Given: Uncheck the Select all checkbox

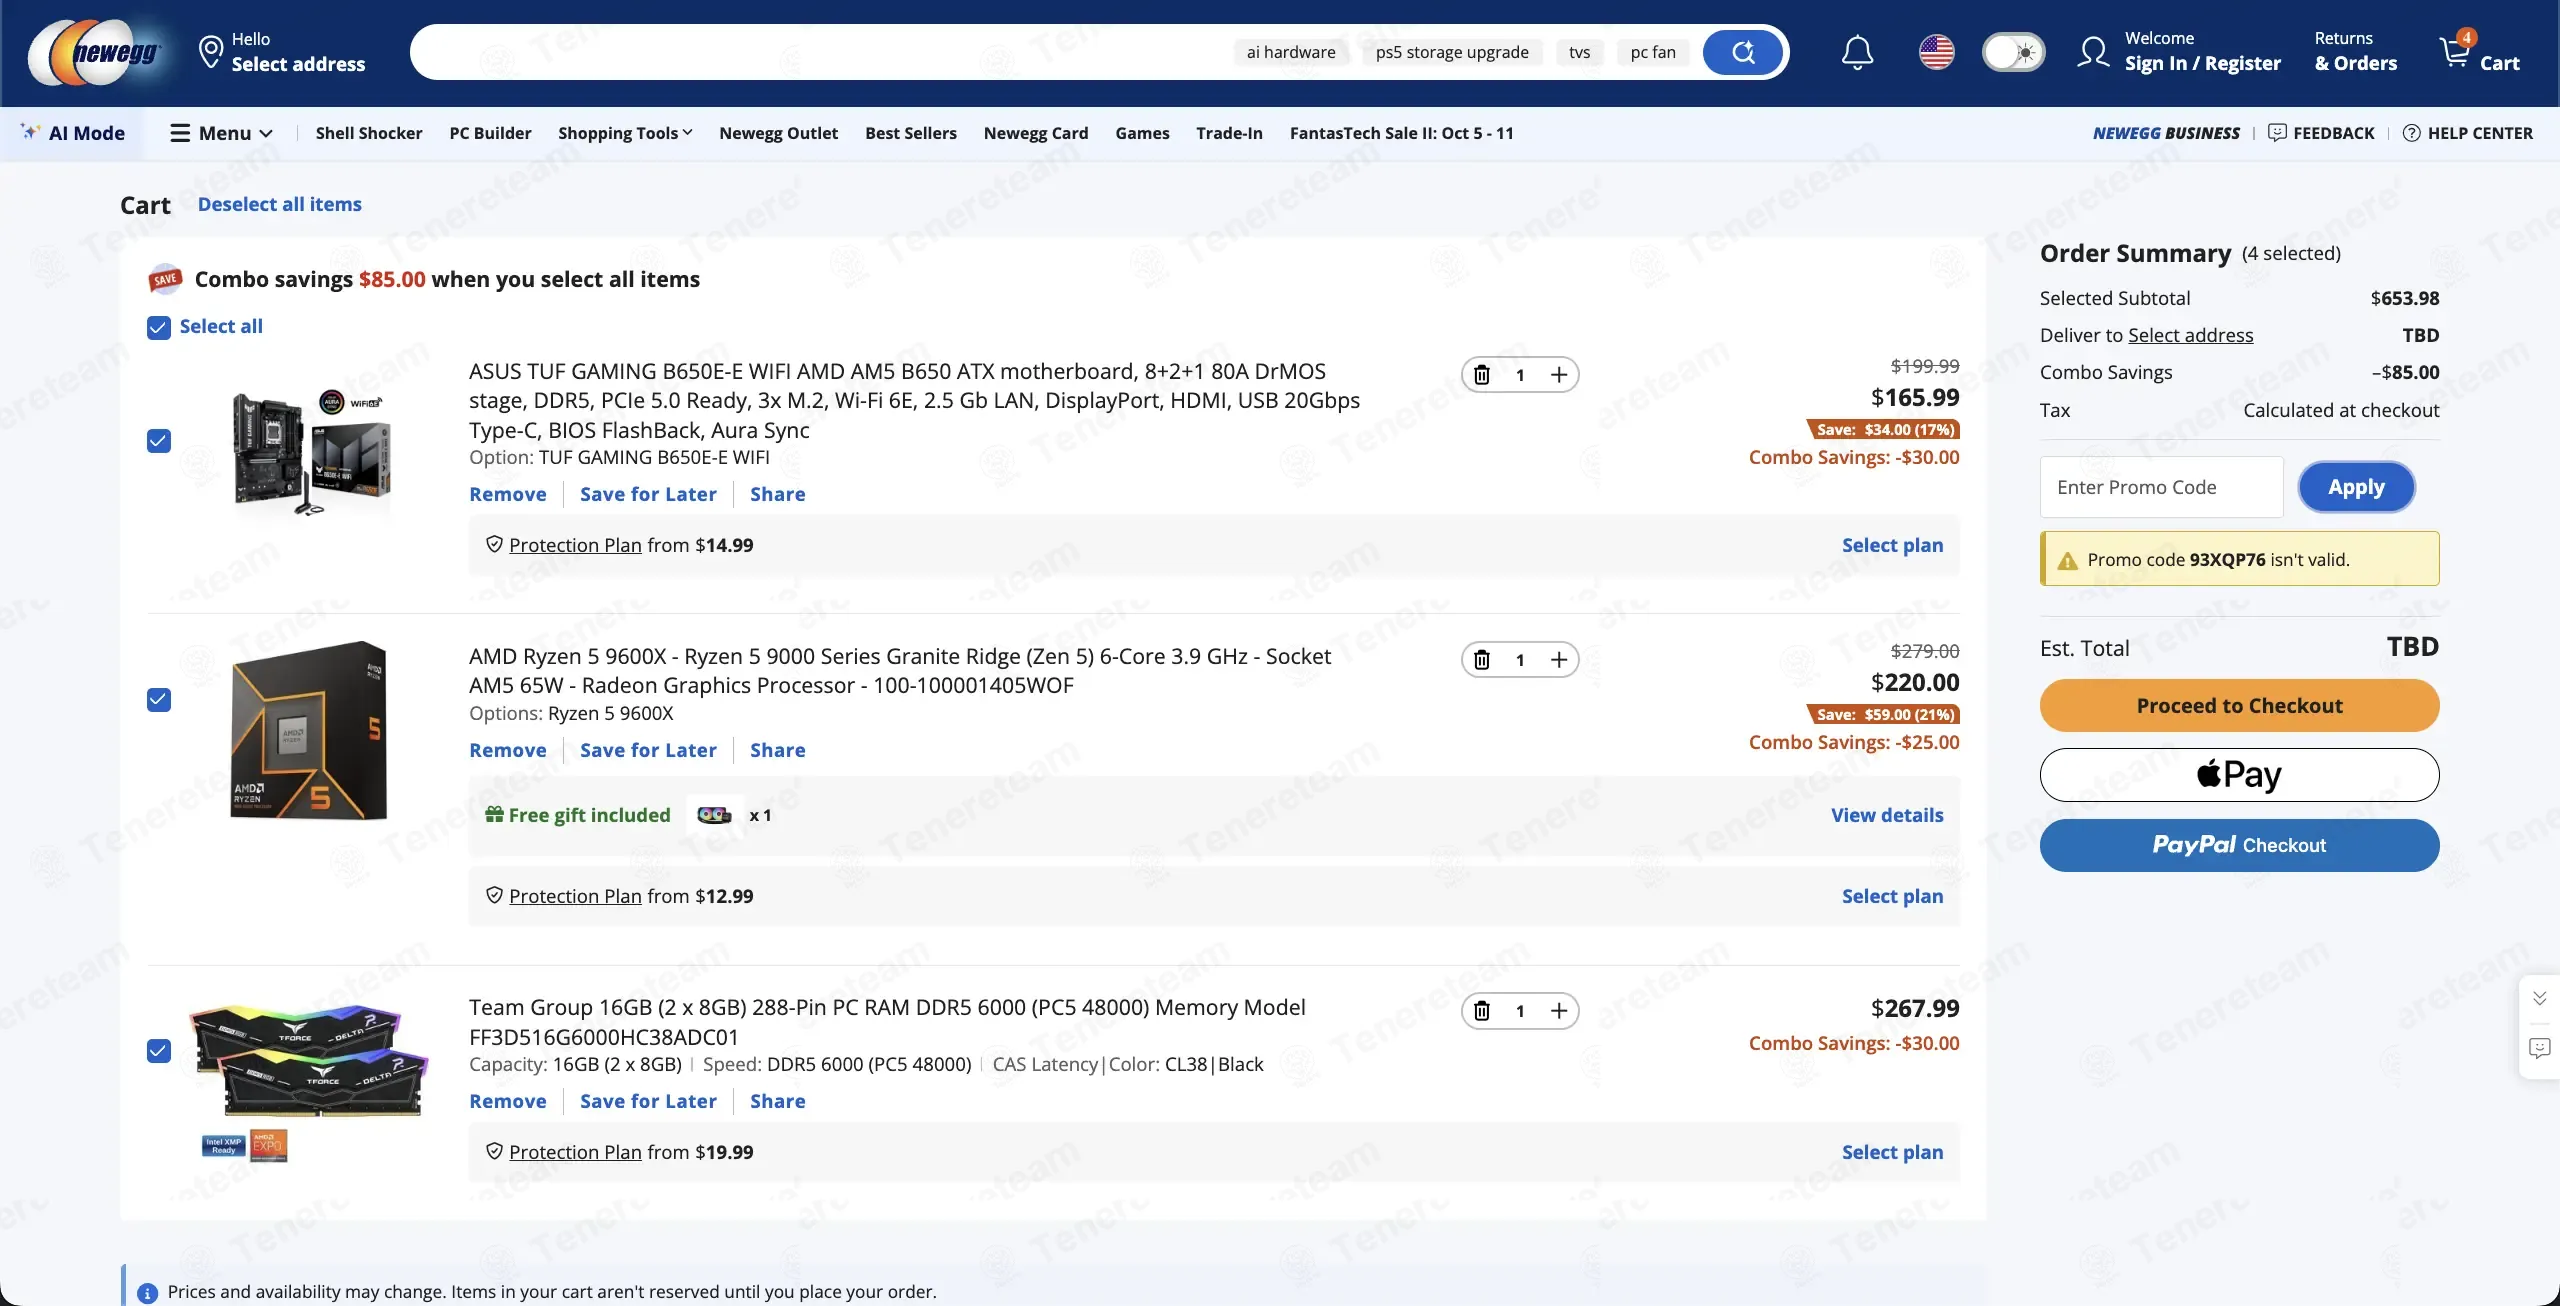Looking at the screenshot, I should (159, 328).
